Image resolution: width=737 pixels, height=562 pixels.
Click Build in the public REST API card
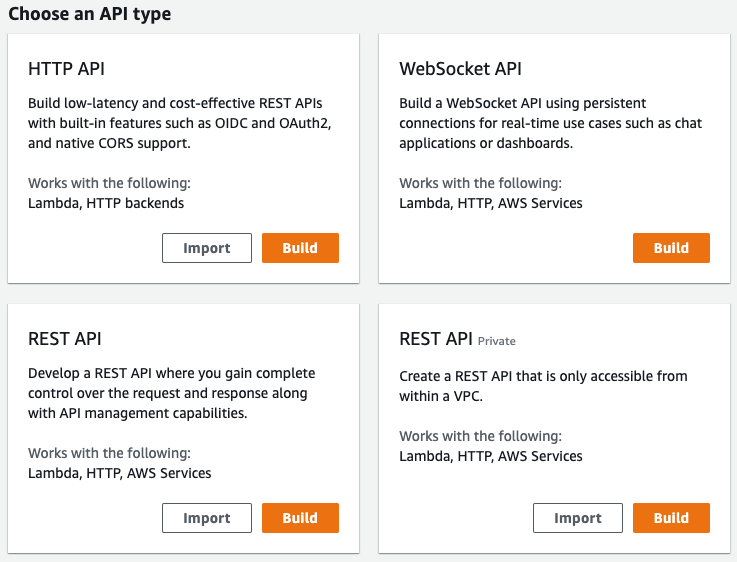point(300,518)
